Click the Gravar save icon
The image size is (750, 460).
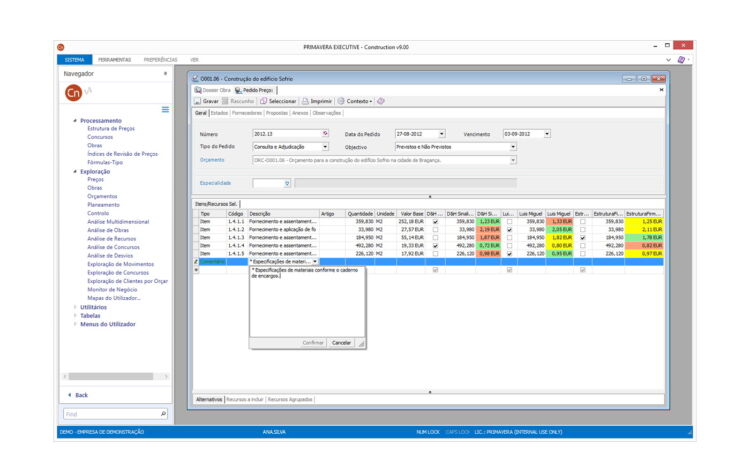197,101
